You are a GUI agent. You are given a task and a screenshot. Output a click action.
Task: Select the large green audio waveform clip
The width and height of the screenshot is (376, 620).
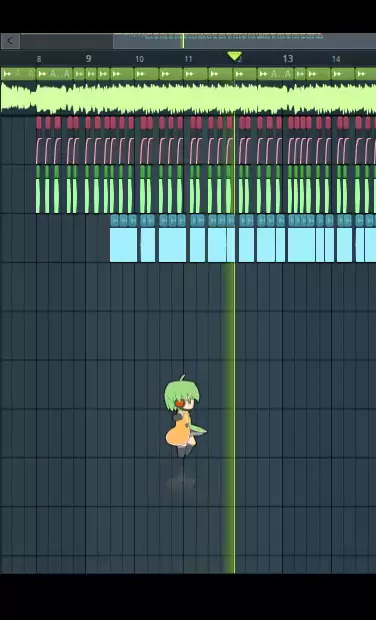point(188,98)
